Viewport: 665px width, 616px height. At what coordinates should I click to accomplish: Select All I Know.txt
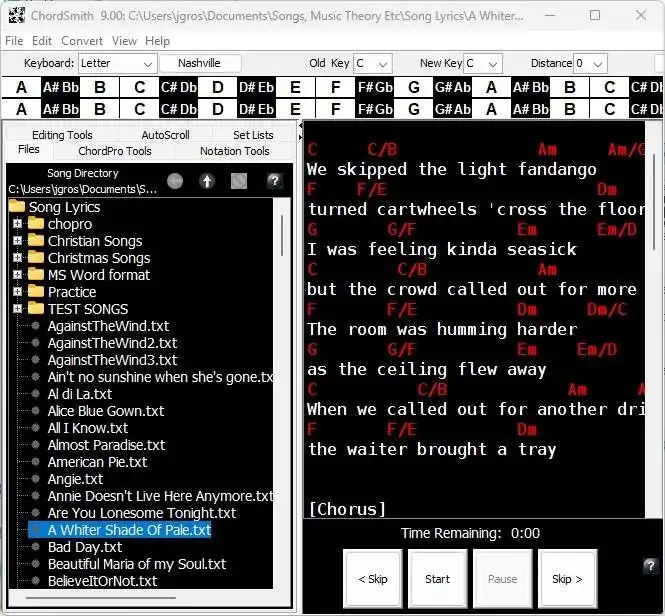88,428
